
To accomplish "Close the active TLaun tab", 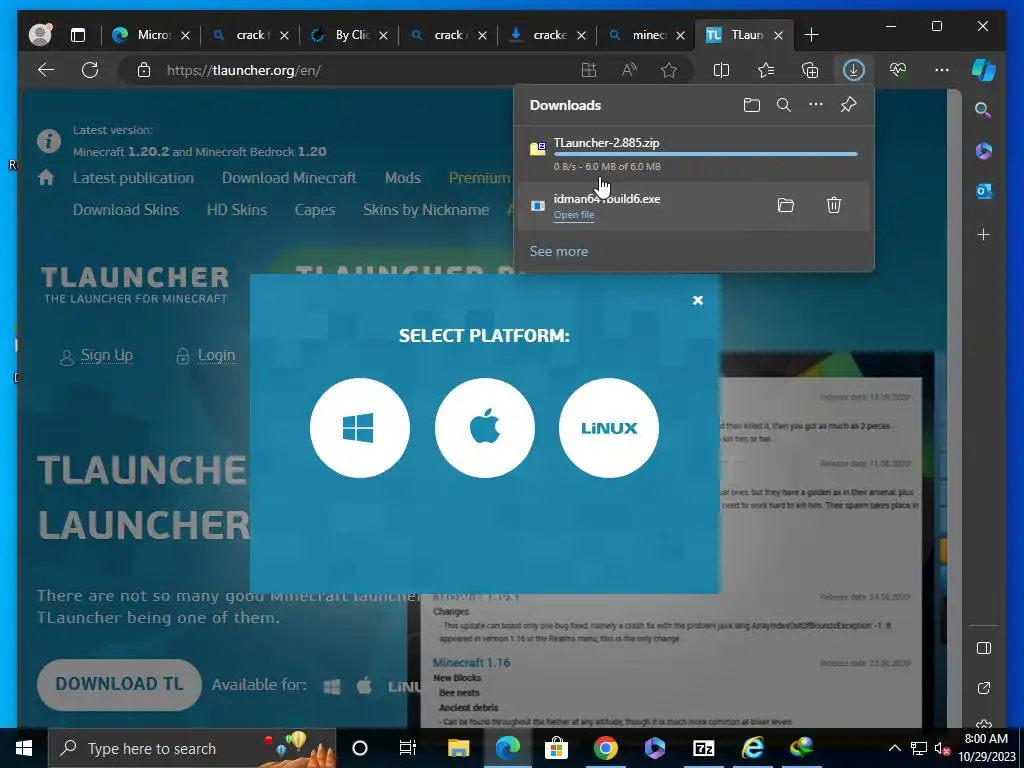I will pos(778,35).
